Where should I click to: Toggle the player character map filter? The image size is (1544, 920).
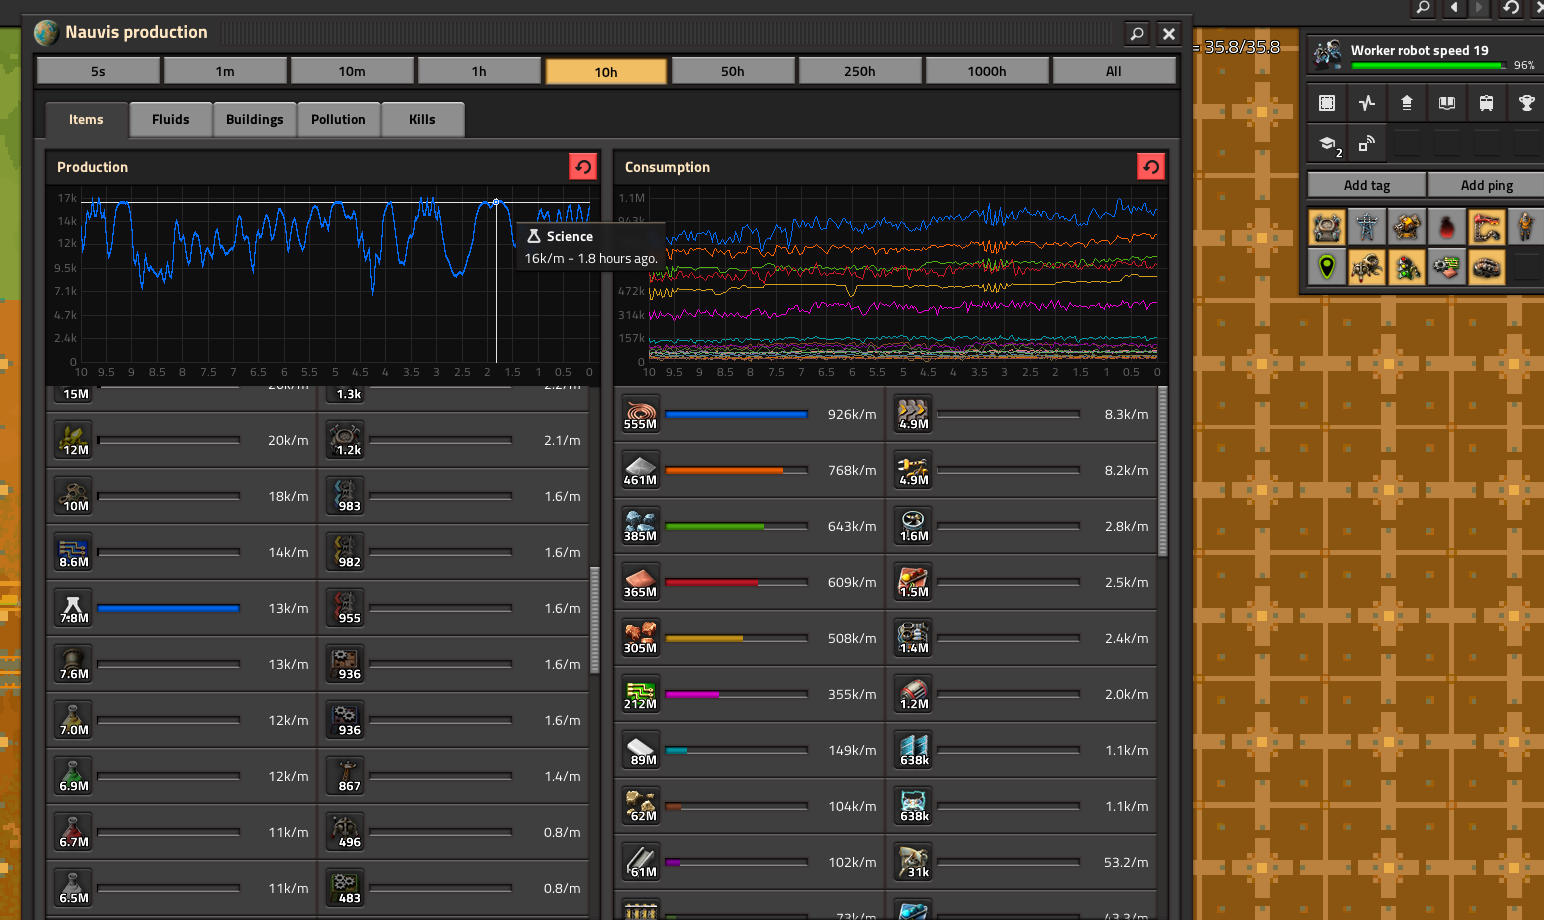coord(1526,227)
